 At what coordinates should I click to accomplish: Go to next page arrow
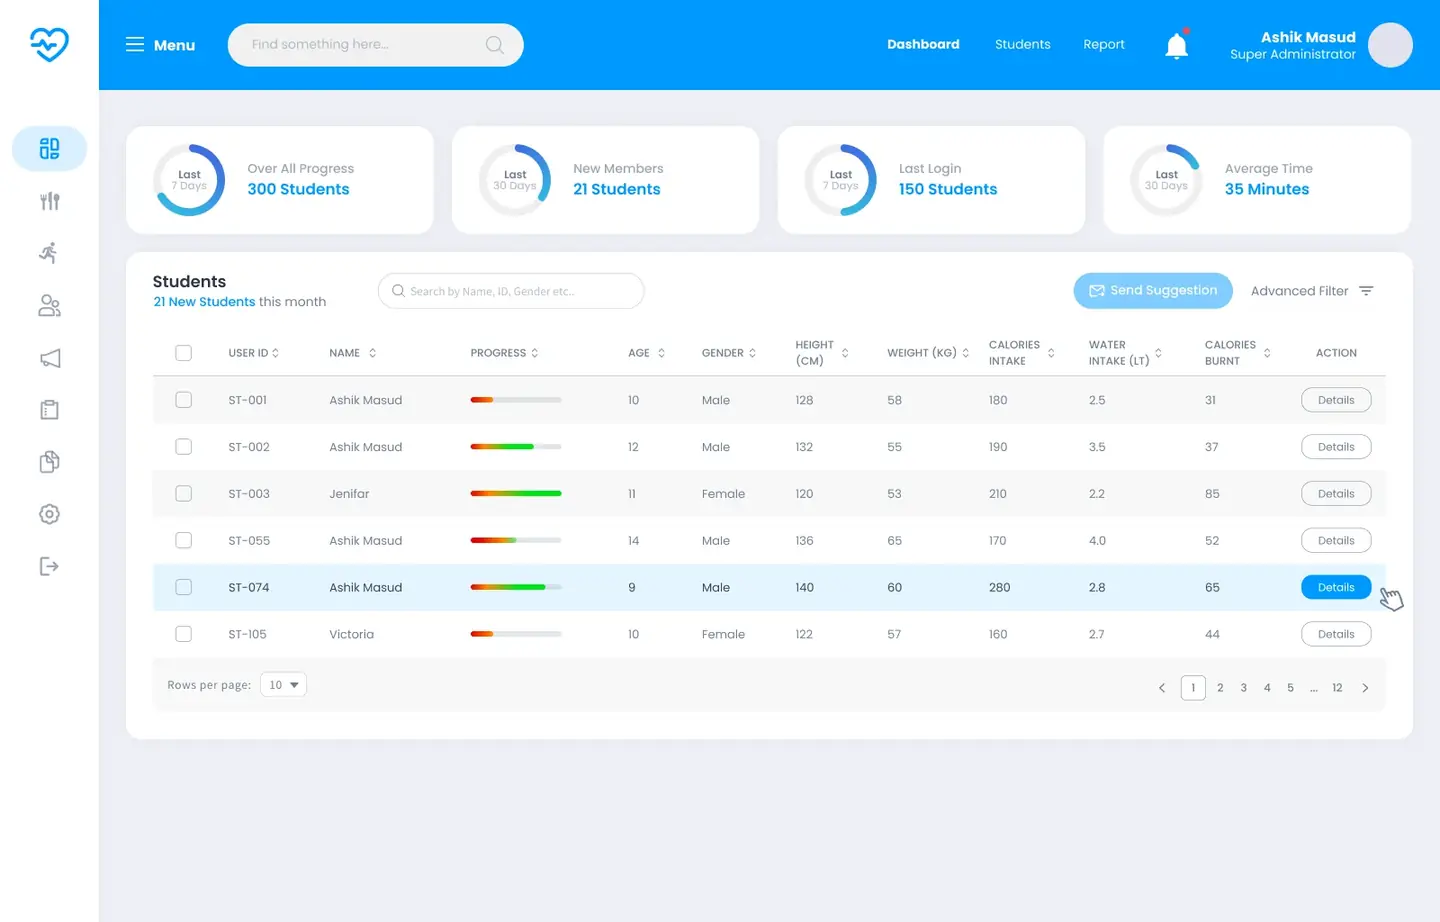coord(1365,688)
